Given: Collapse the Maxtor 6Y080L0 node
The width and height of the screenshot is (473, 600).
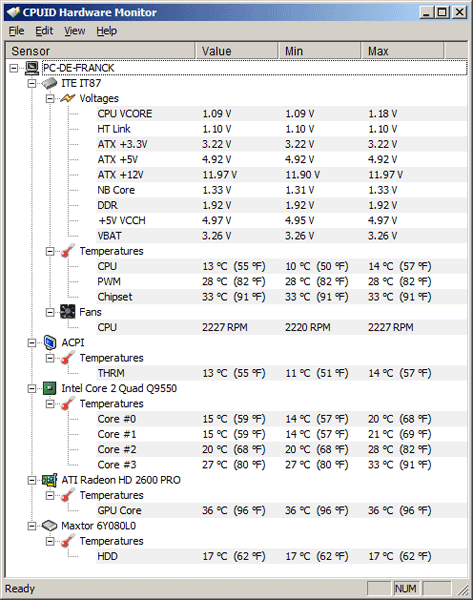Looking at the screenshot, I should [x=32, y=526].
